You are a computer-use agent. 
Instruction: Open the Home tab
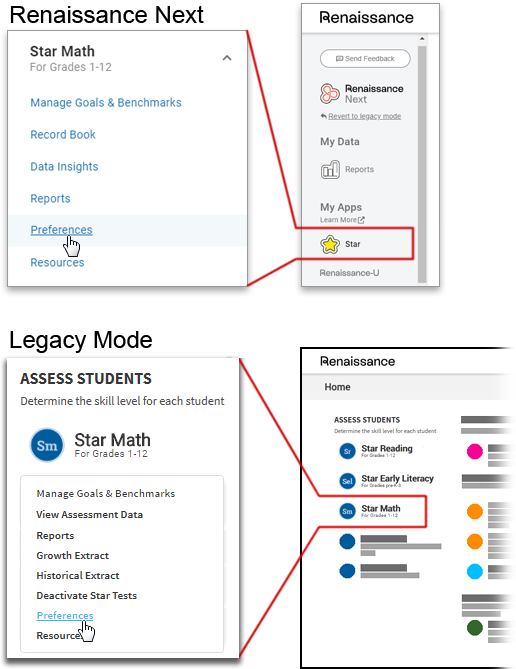(337, 387)
